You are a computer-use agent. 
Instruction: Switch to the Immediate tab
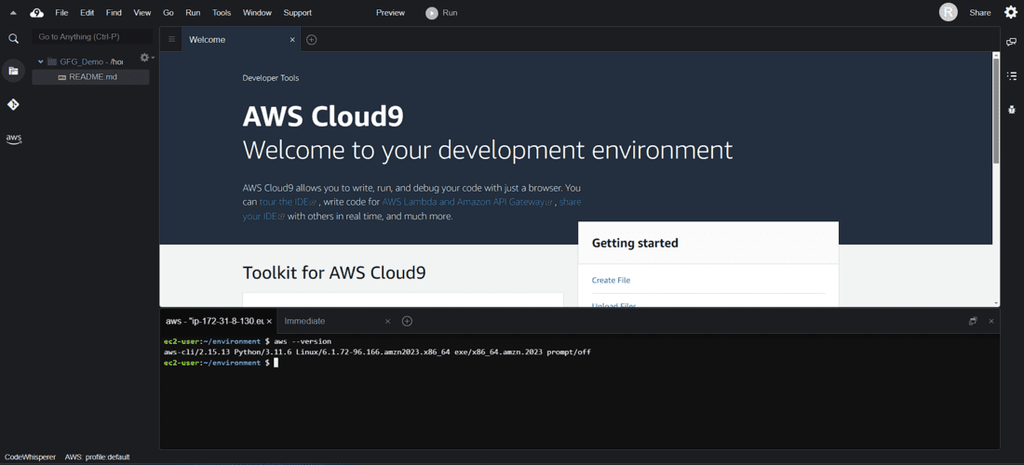(305, 321)
